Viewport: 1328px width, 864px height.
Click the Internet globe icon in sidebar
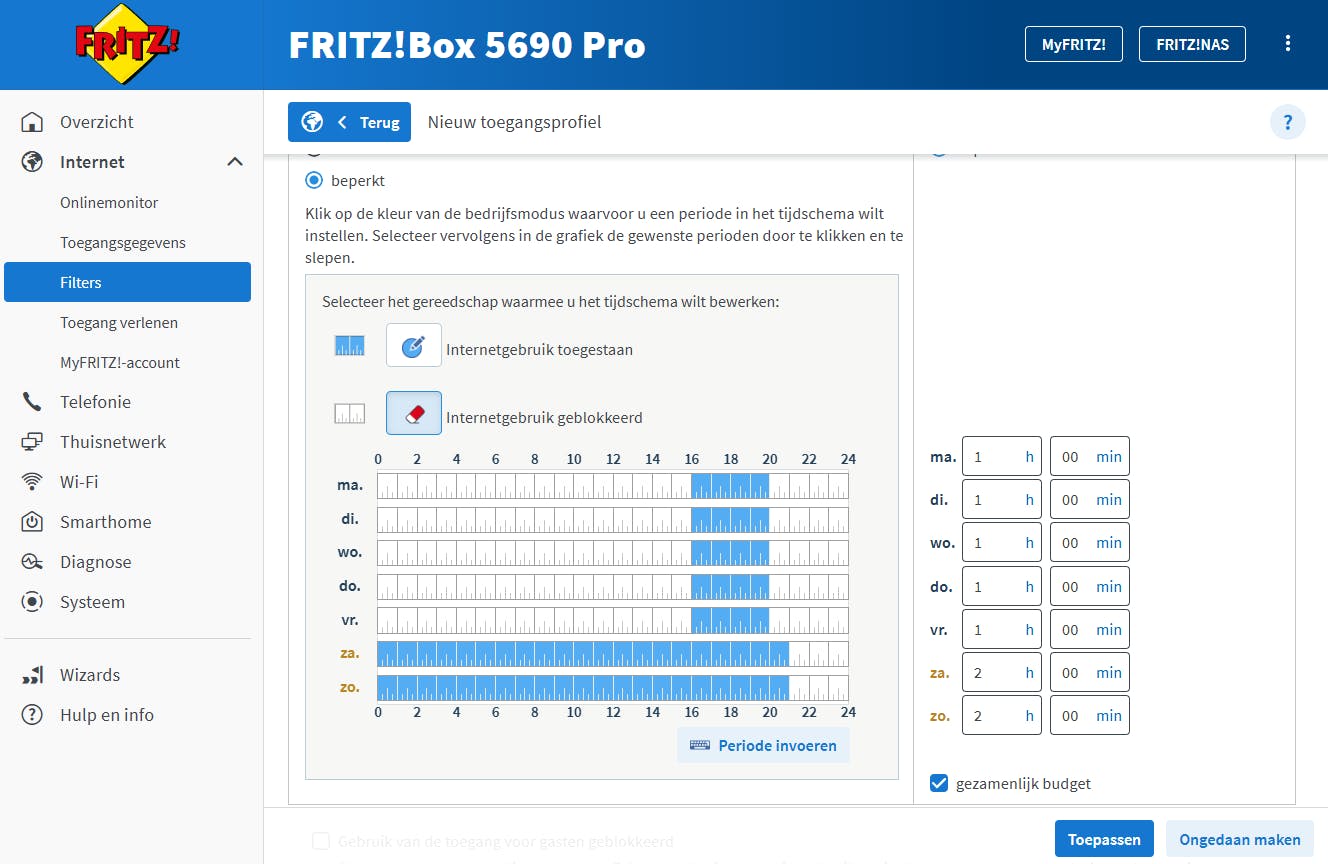coord(32,162)
